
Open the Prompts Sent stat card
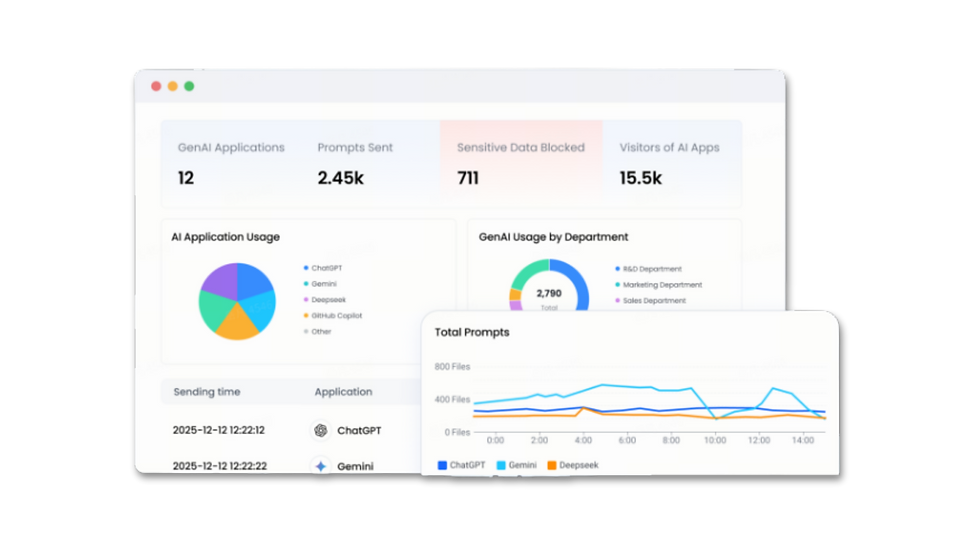(370, 164)
